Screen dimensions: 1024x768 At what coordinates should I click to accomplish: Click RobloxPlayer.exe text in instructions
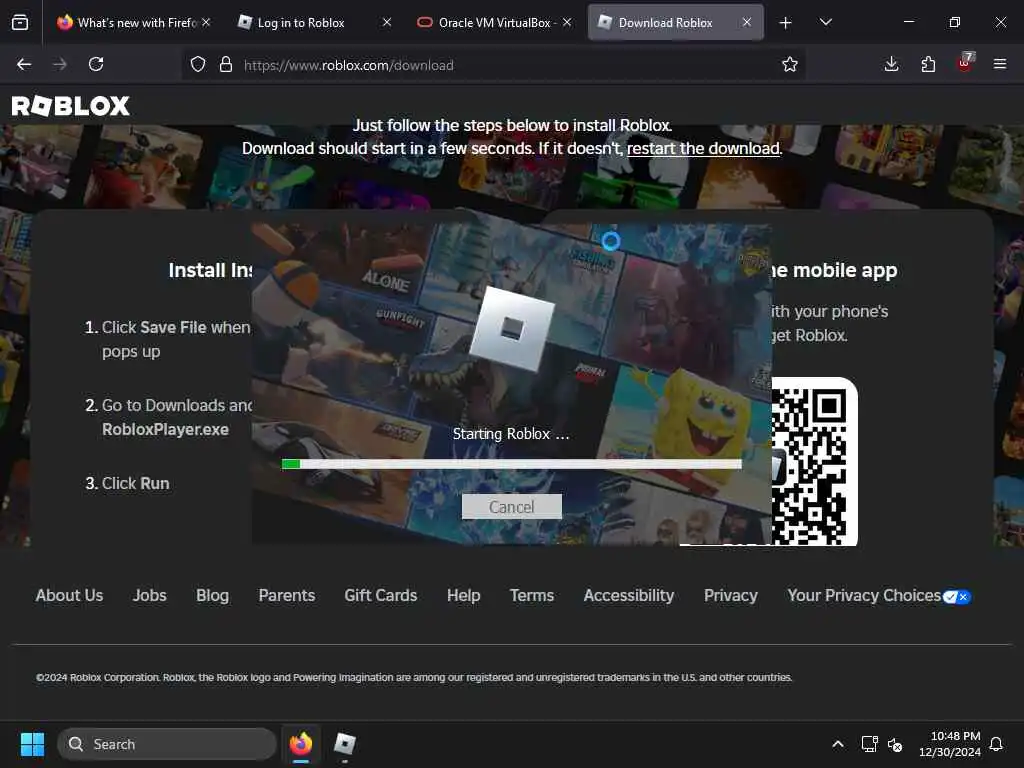[165, 430]
